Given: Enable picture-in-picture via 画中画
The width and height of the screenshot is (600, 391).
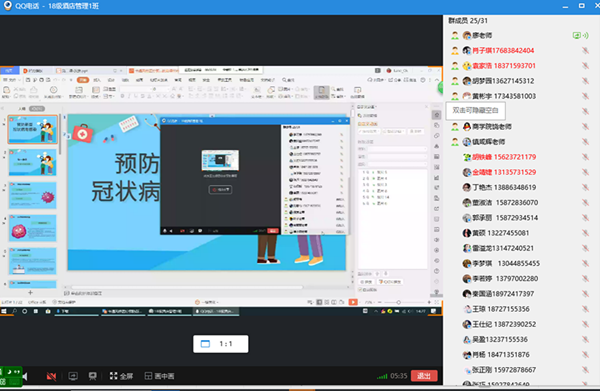Looking at the screenshot, I should click(x=160, y=376).
